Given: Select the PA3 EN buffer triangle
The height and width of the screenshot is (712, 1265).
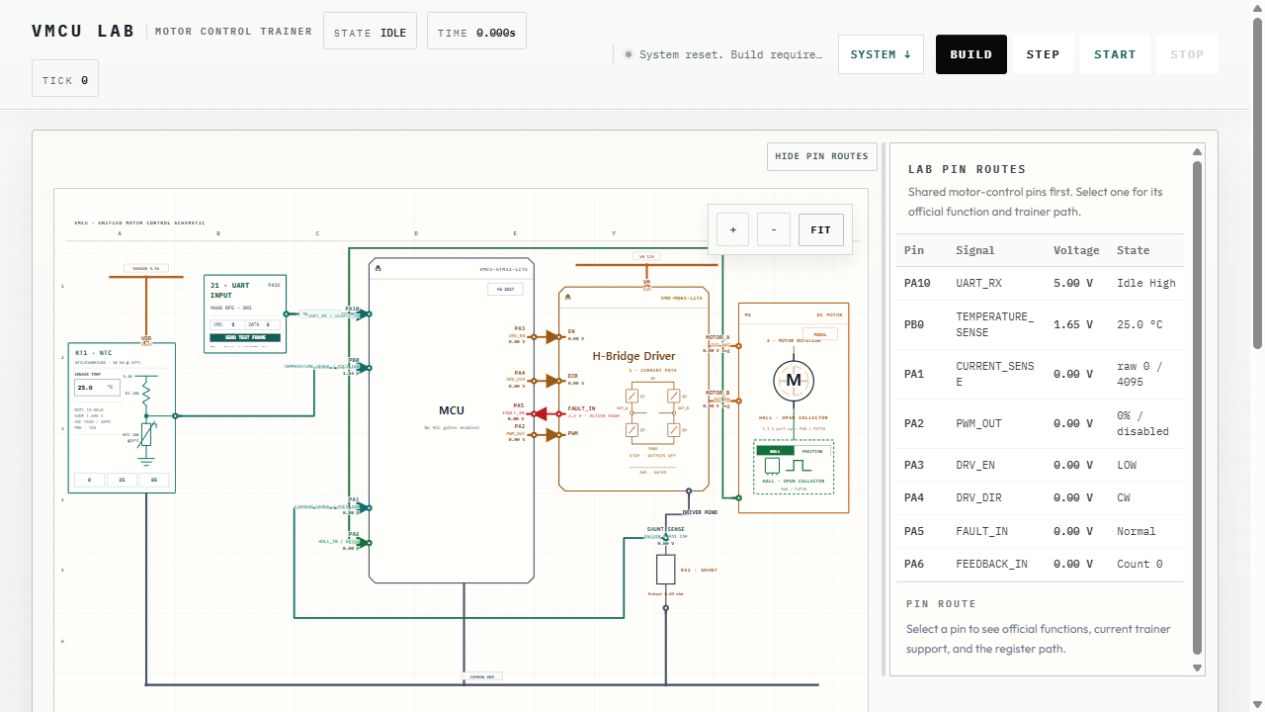Looking at the screenshot, I should (553, 337).
